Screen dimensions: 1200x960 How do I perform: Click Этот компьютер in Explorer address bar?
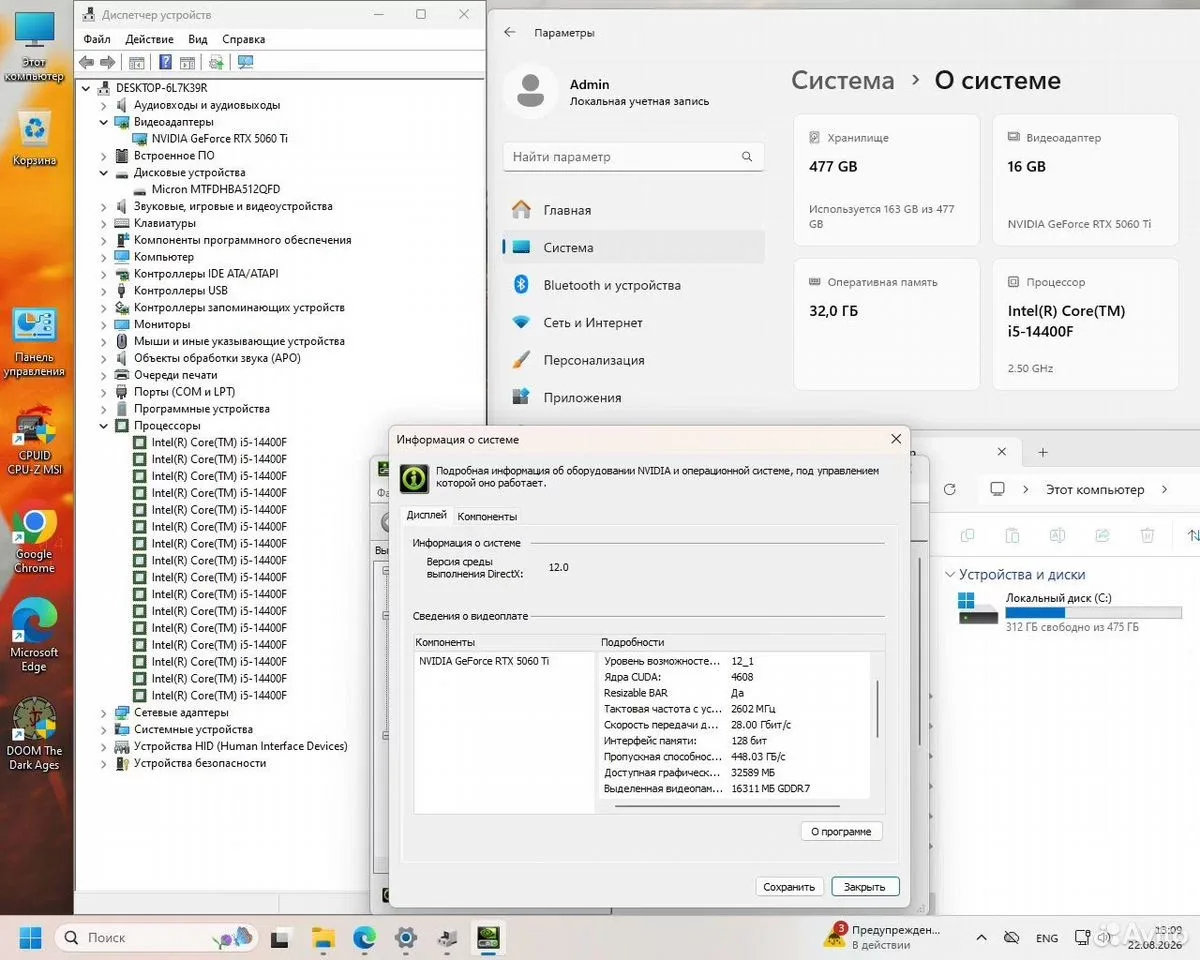tap(1095, 490)
